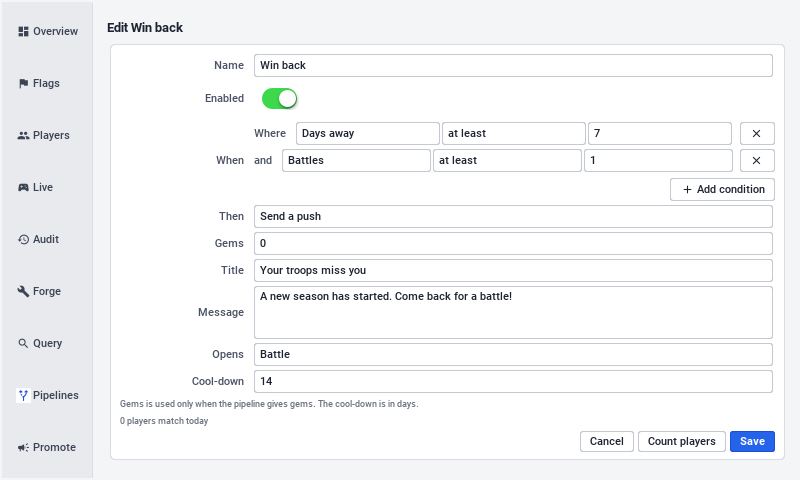Click the Message text area
Screen dimensions: 800x480
click(x=513, y=313)
